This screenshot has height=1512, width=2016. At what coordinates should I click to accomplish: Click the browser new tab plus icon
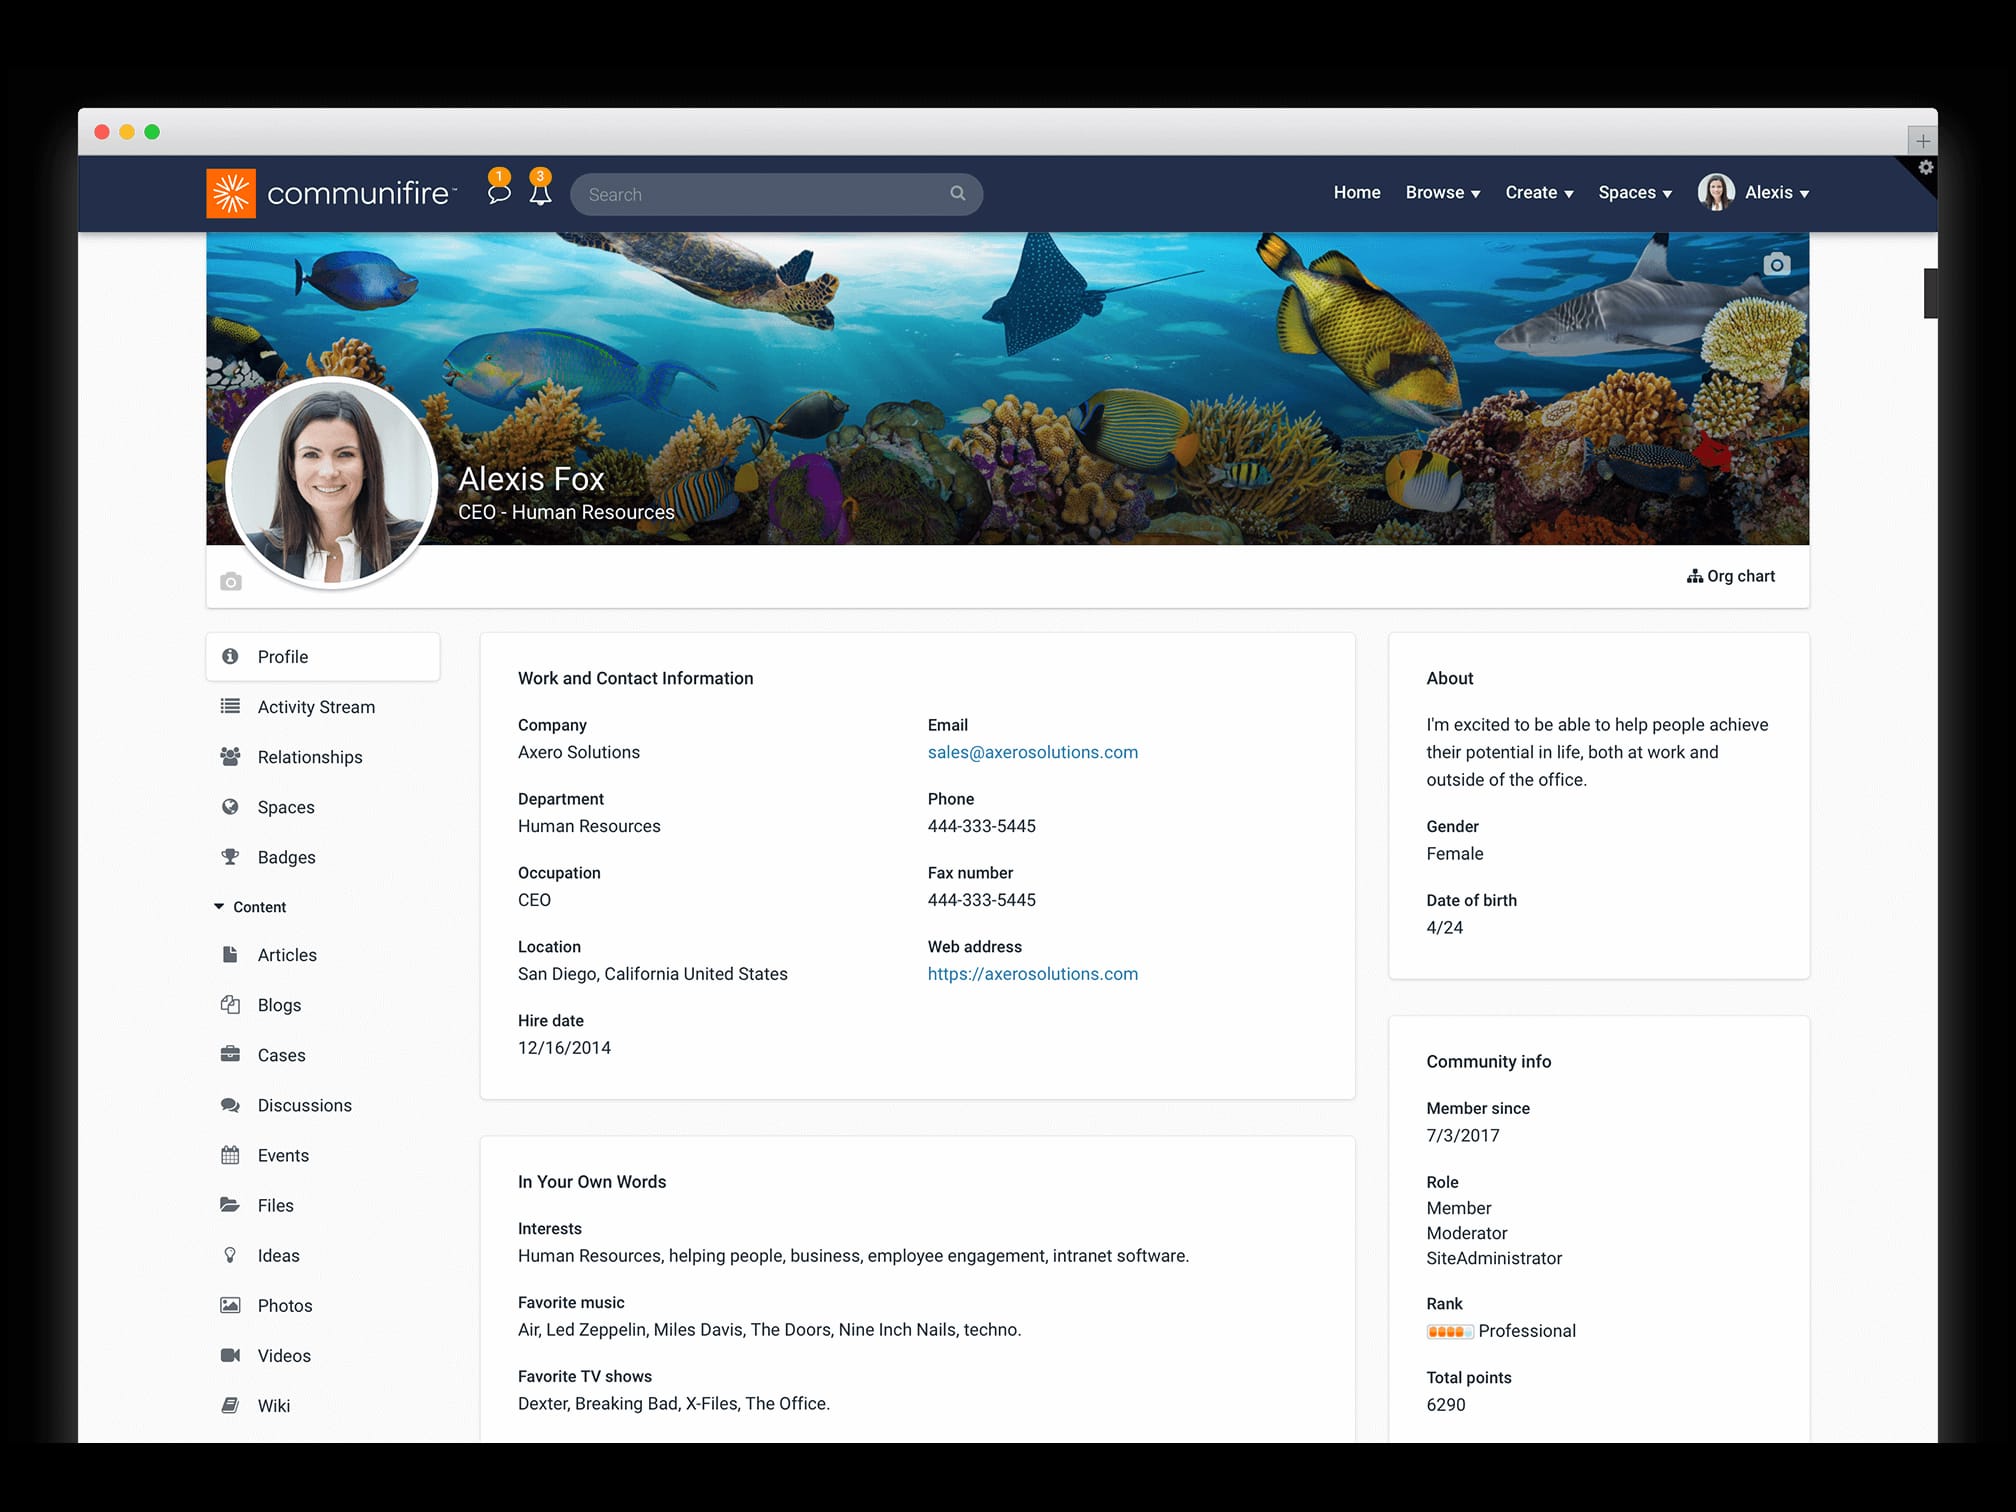click(1922, 141)
